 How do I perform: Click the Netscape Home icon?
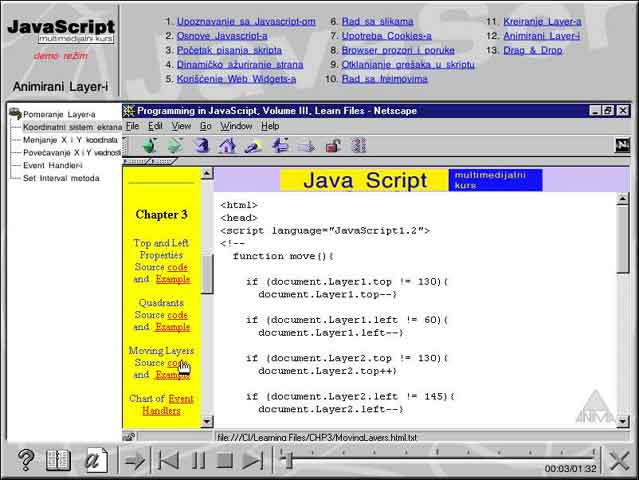227,145
